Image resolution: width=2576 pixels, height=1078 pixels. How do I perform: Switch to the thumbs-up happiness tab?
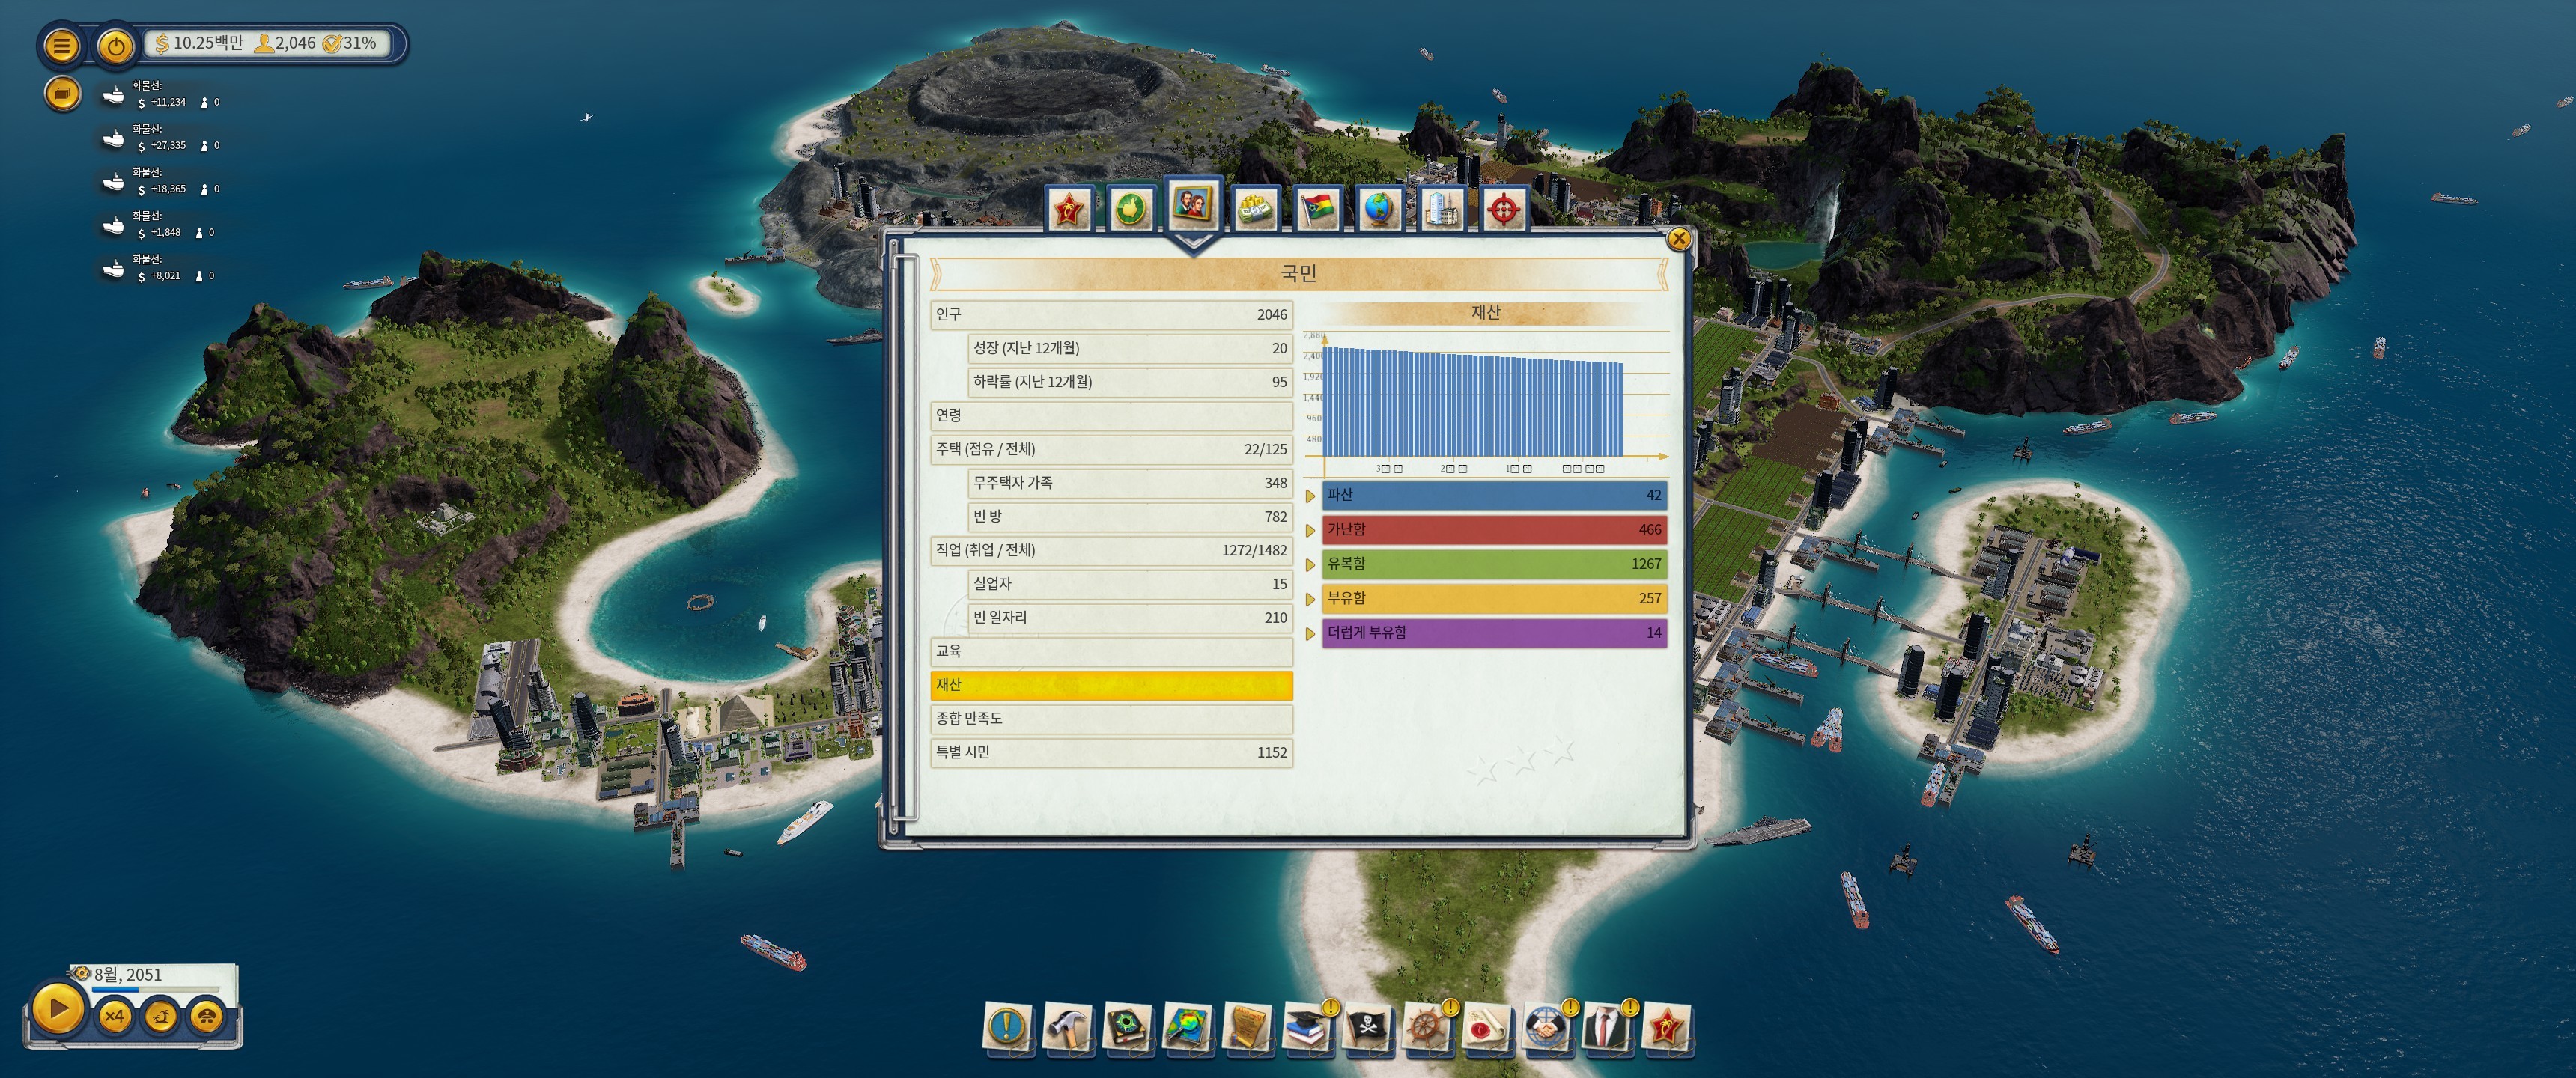pyautogui.click(x=1131, y=209)
